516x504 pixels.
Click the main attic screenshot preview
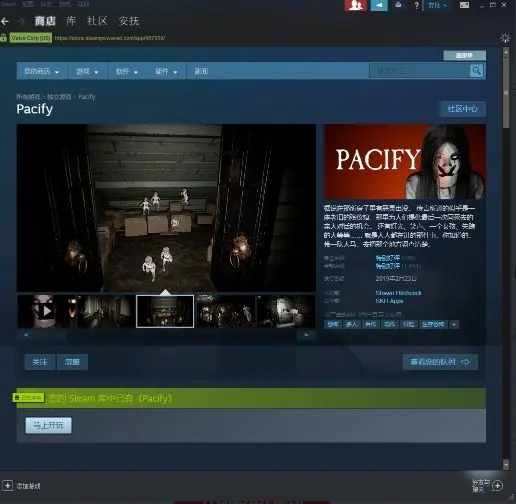click(x=166, y=208)
